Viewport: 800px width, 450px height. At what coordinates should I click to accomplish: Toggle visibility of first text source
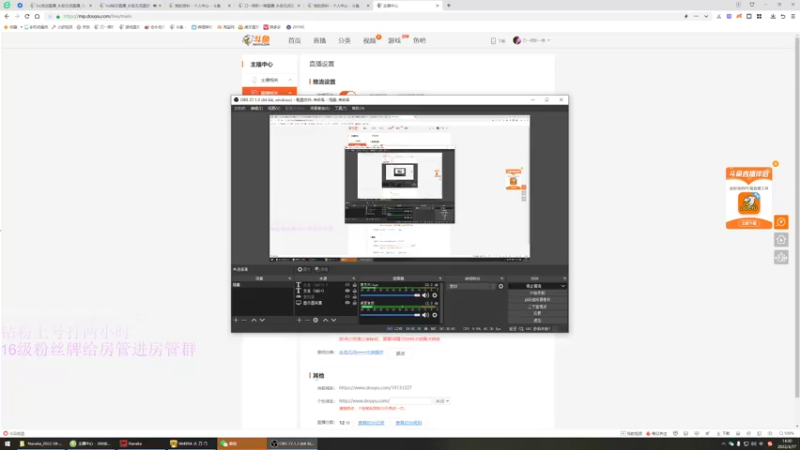pos(347,285)
